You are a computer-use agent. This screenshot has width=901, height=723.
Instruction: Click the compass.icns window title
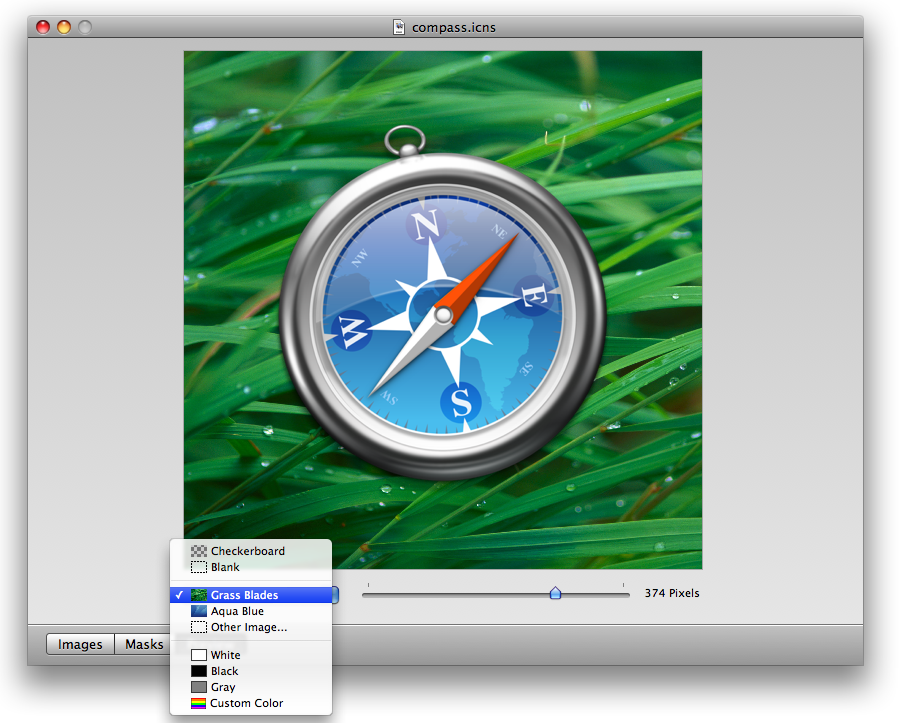tap(453, 28)
